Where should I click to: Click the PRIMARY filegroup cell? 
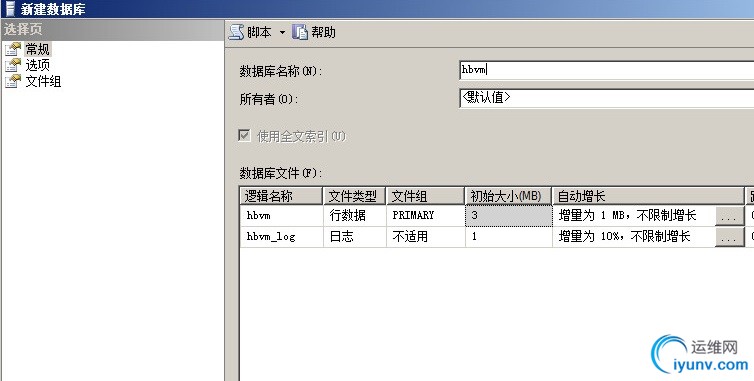tap(426, 216)
